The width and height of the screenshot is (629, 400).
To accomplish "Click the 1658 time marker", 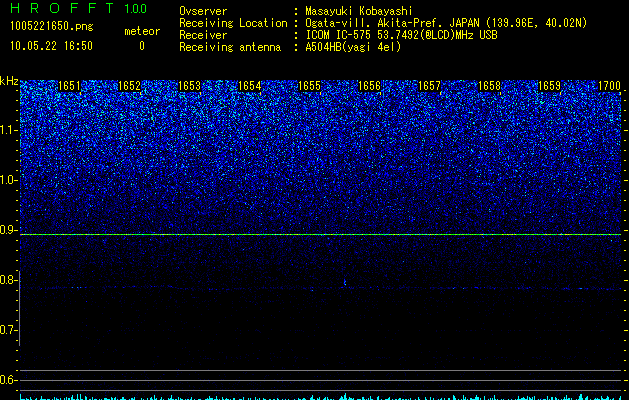I will coord(490,86).
